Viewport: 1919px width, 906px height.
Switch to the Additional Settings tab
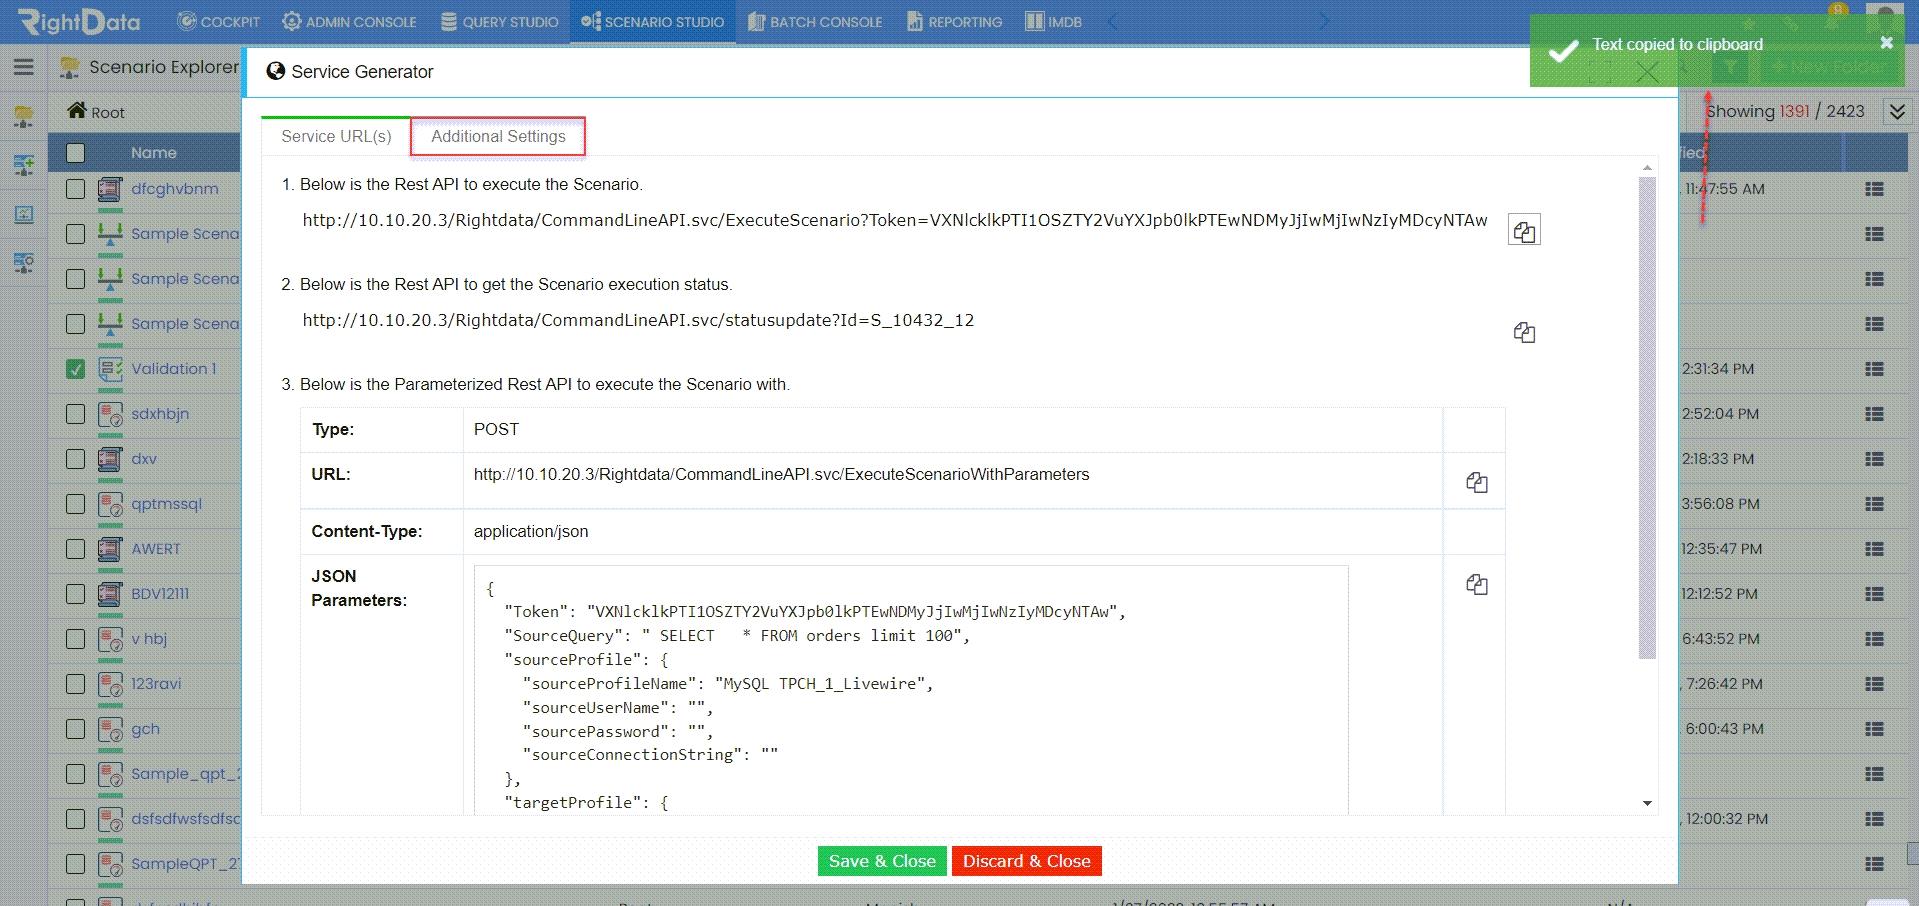pyautogui.click(x=498, y=136)
